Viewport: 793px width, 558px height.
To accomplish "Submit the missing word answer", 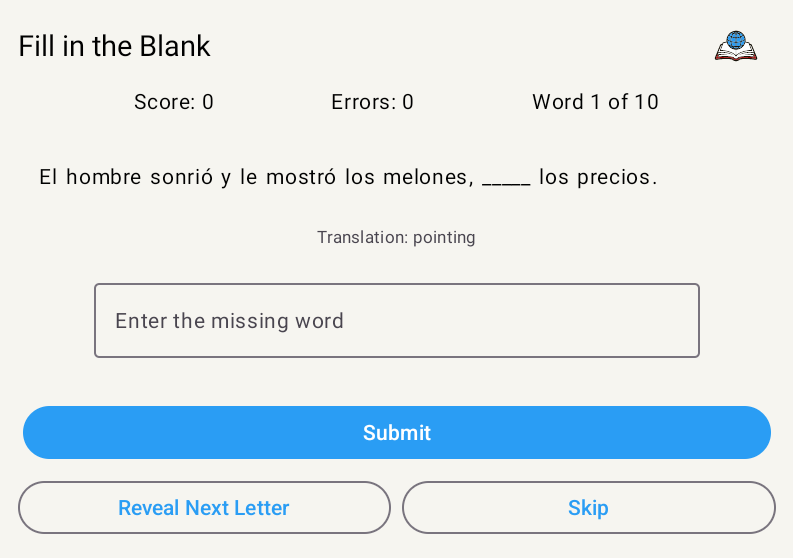I will 396,433.
